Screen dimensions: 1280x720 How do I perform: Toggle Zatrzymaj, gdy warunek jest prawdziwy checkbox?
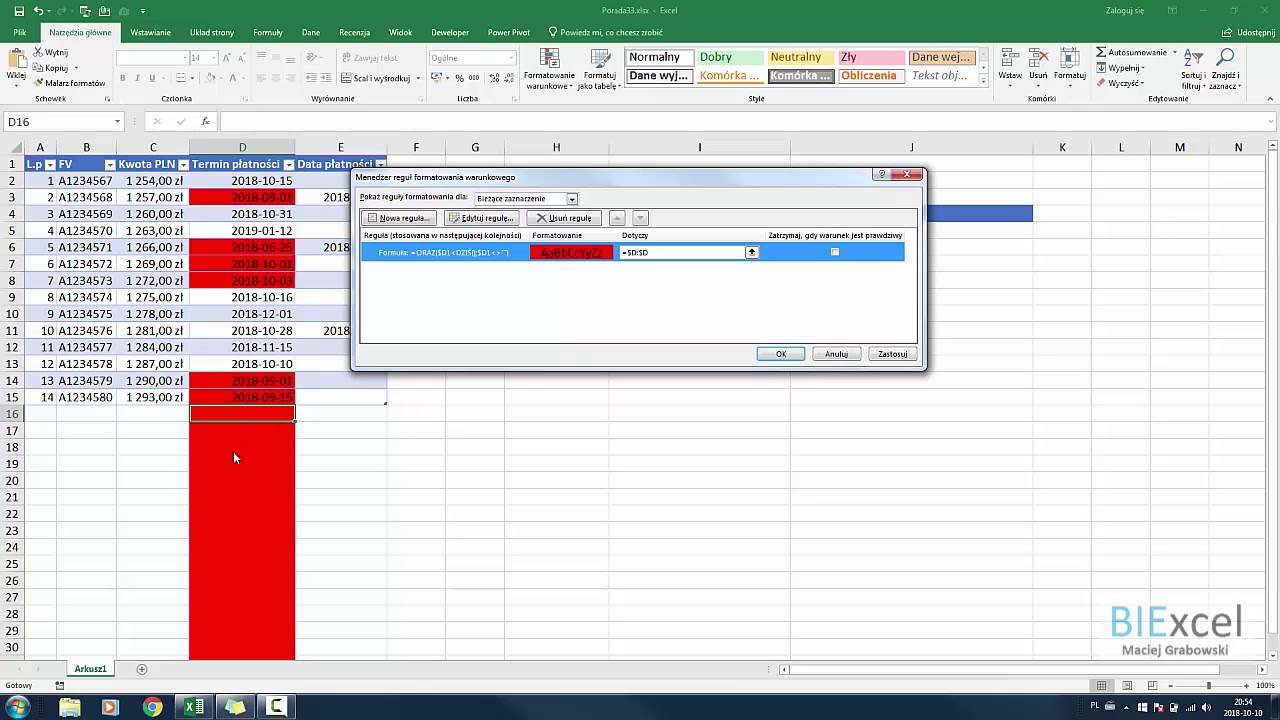(835, 252)
